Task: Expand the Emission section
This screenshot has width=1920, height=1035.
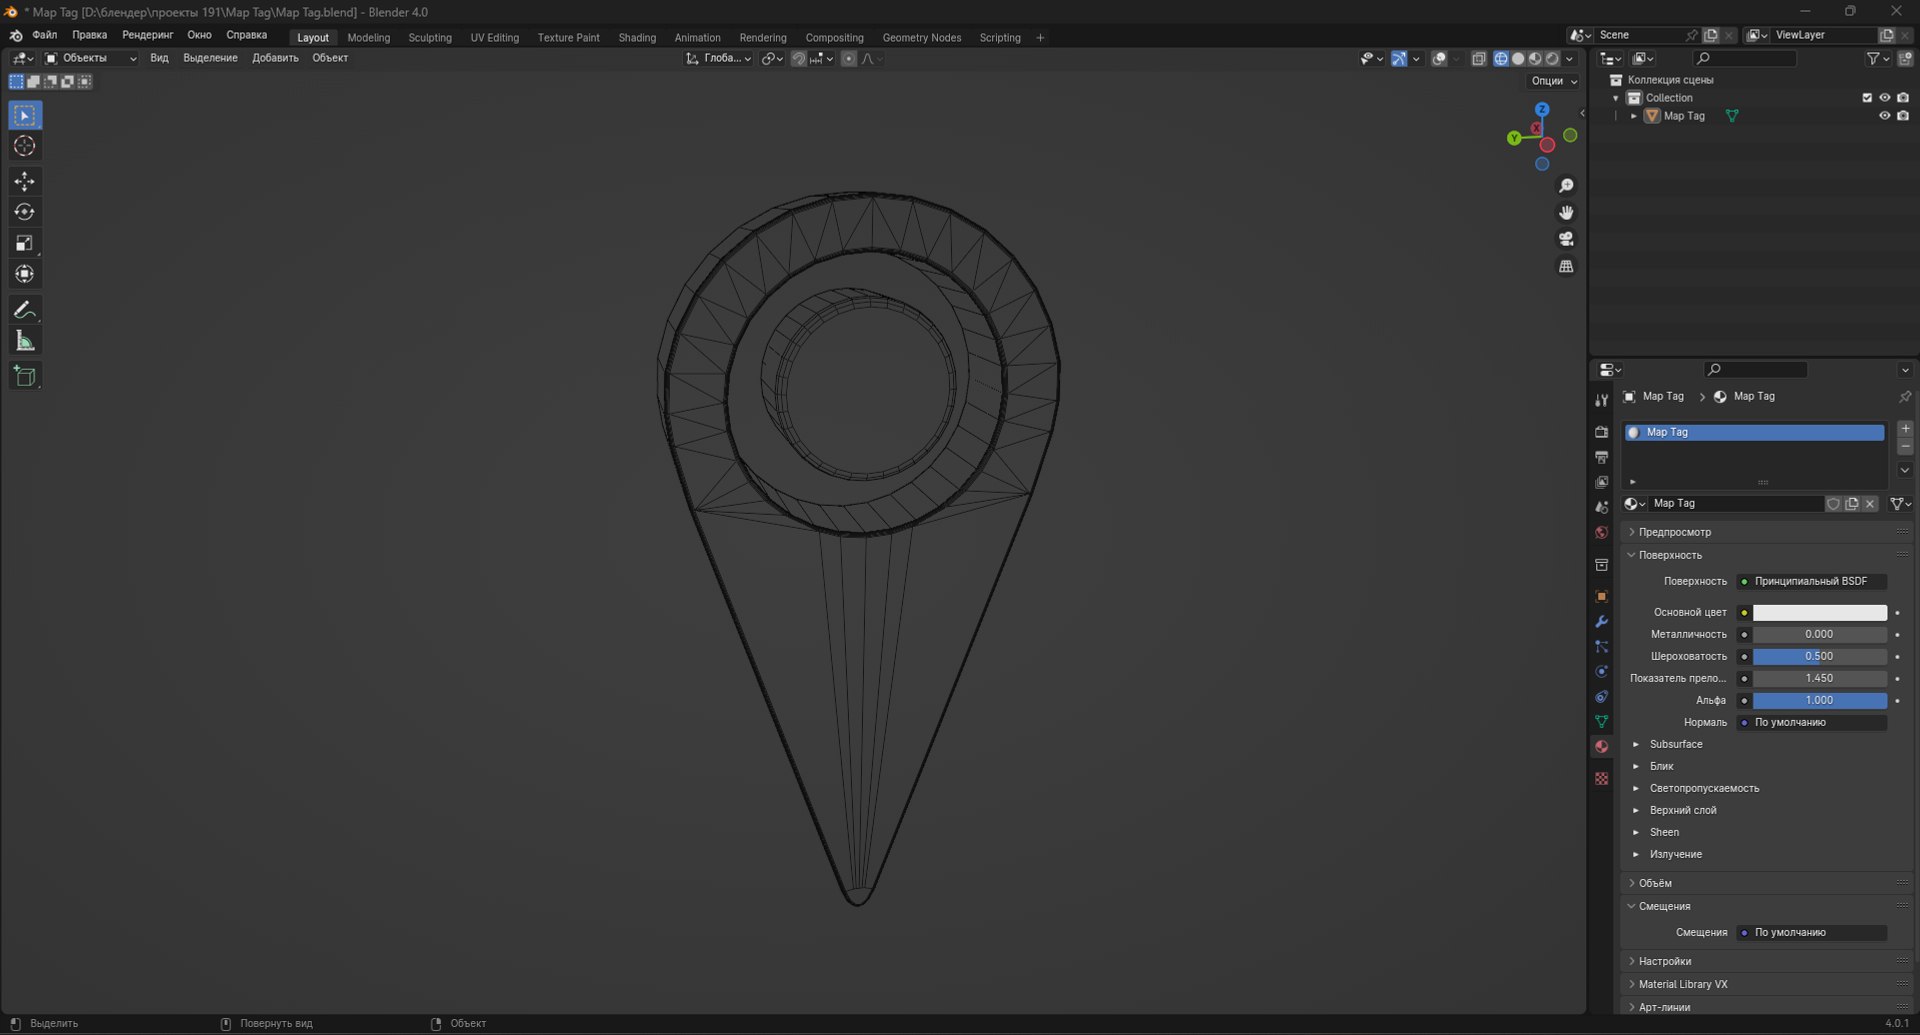Action: point(1675,854)
